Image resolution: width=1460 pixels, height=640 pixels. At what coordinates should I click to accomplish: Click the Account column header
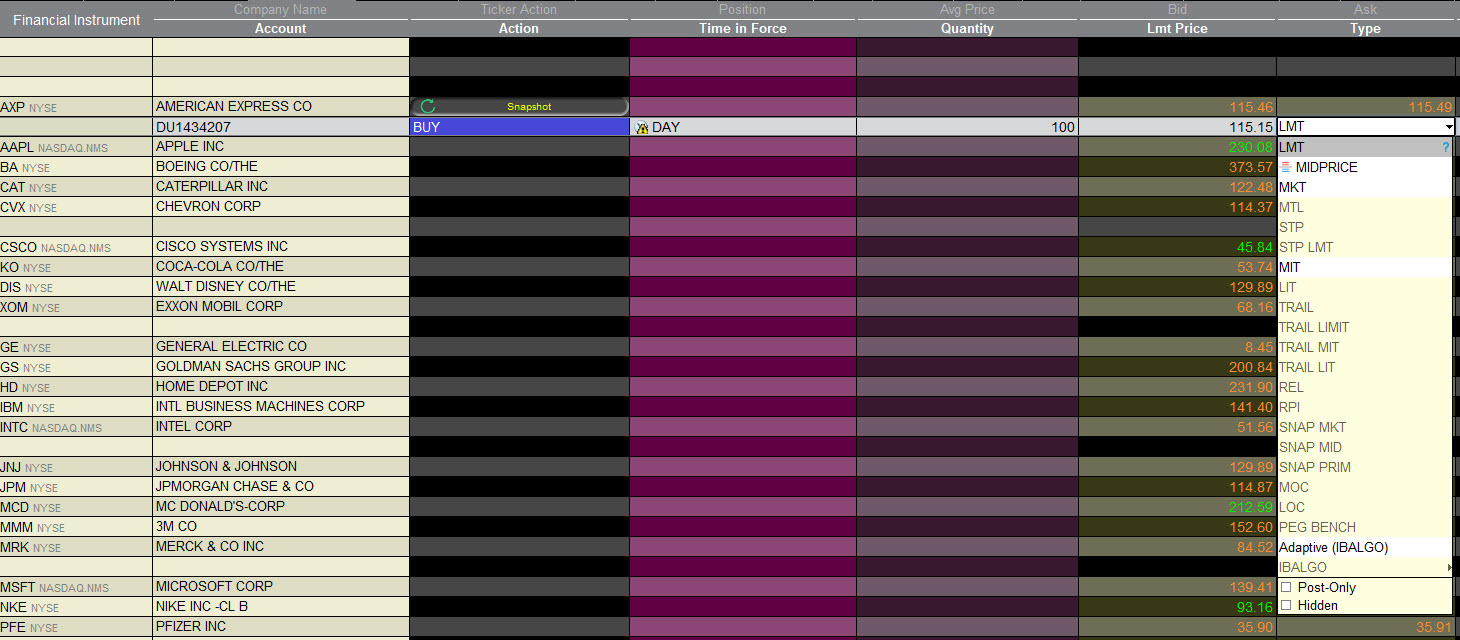point(281,28)
